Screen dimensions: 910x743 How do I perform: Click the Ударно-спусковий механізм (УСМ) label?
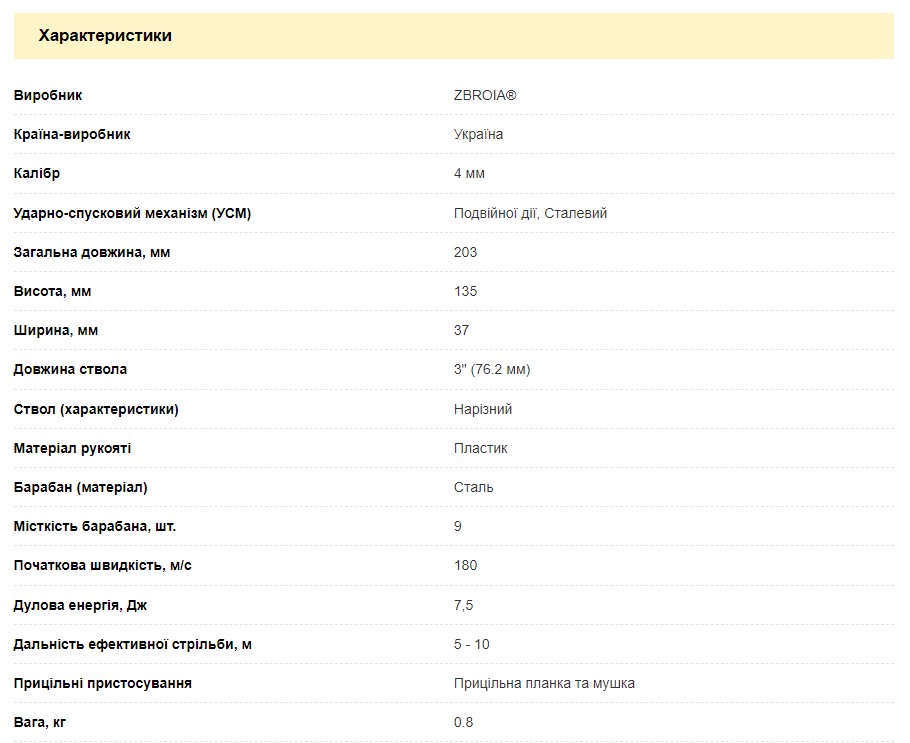(132, 213)
